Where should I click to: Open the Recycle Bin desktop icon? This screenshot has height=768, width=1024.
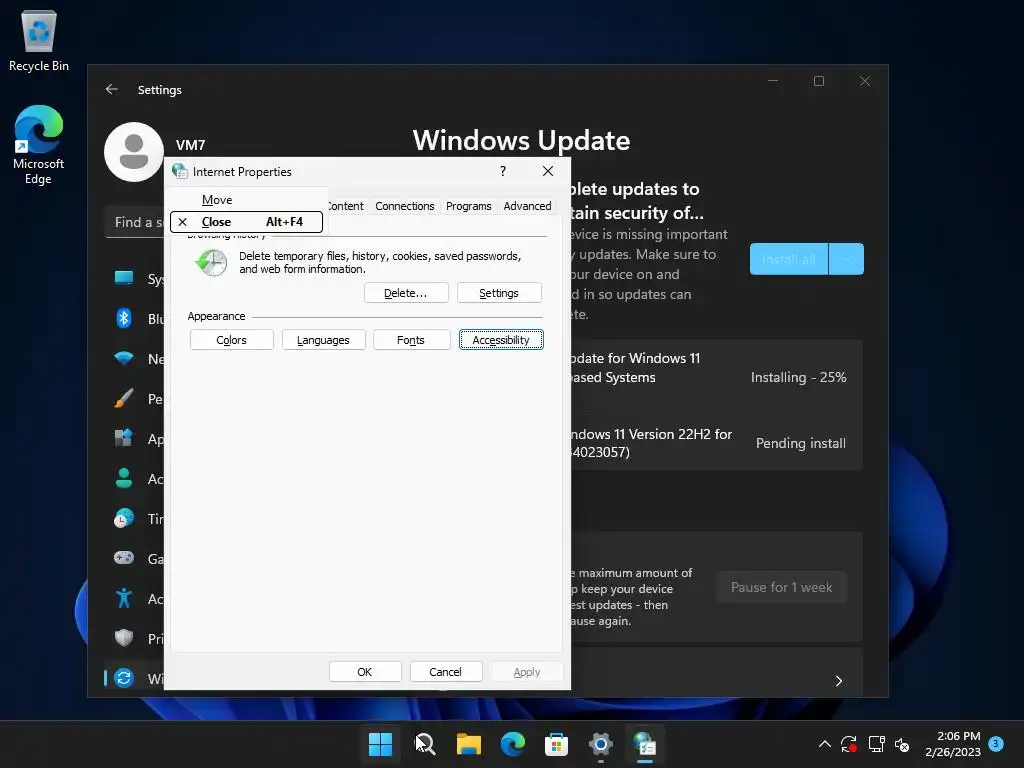[39, 40]
